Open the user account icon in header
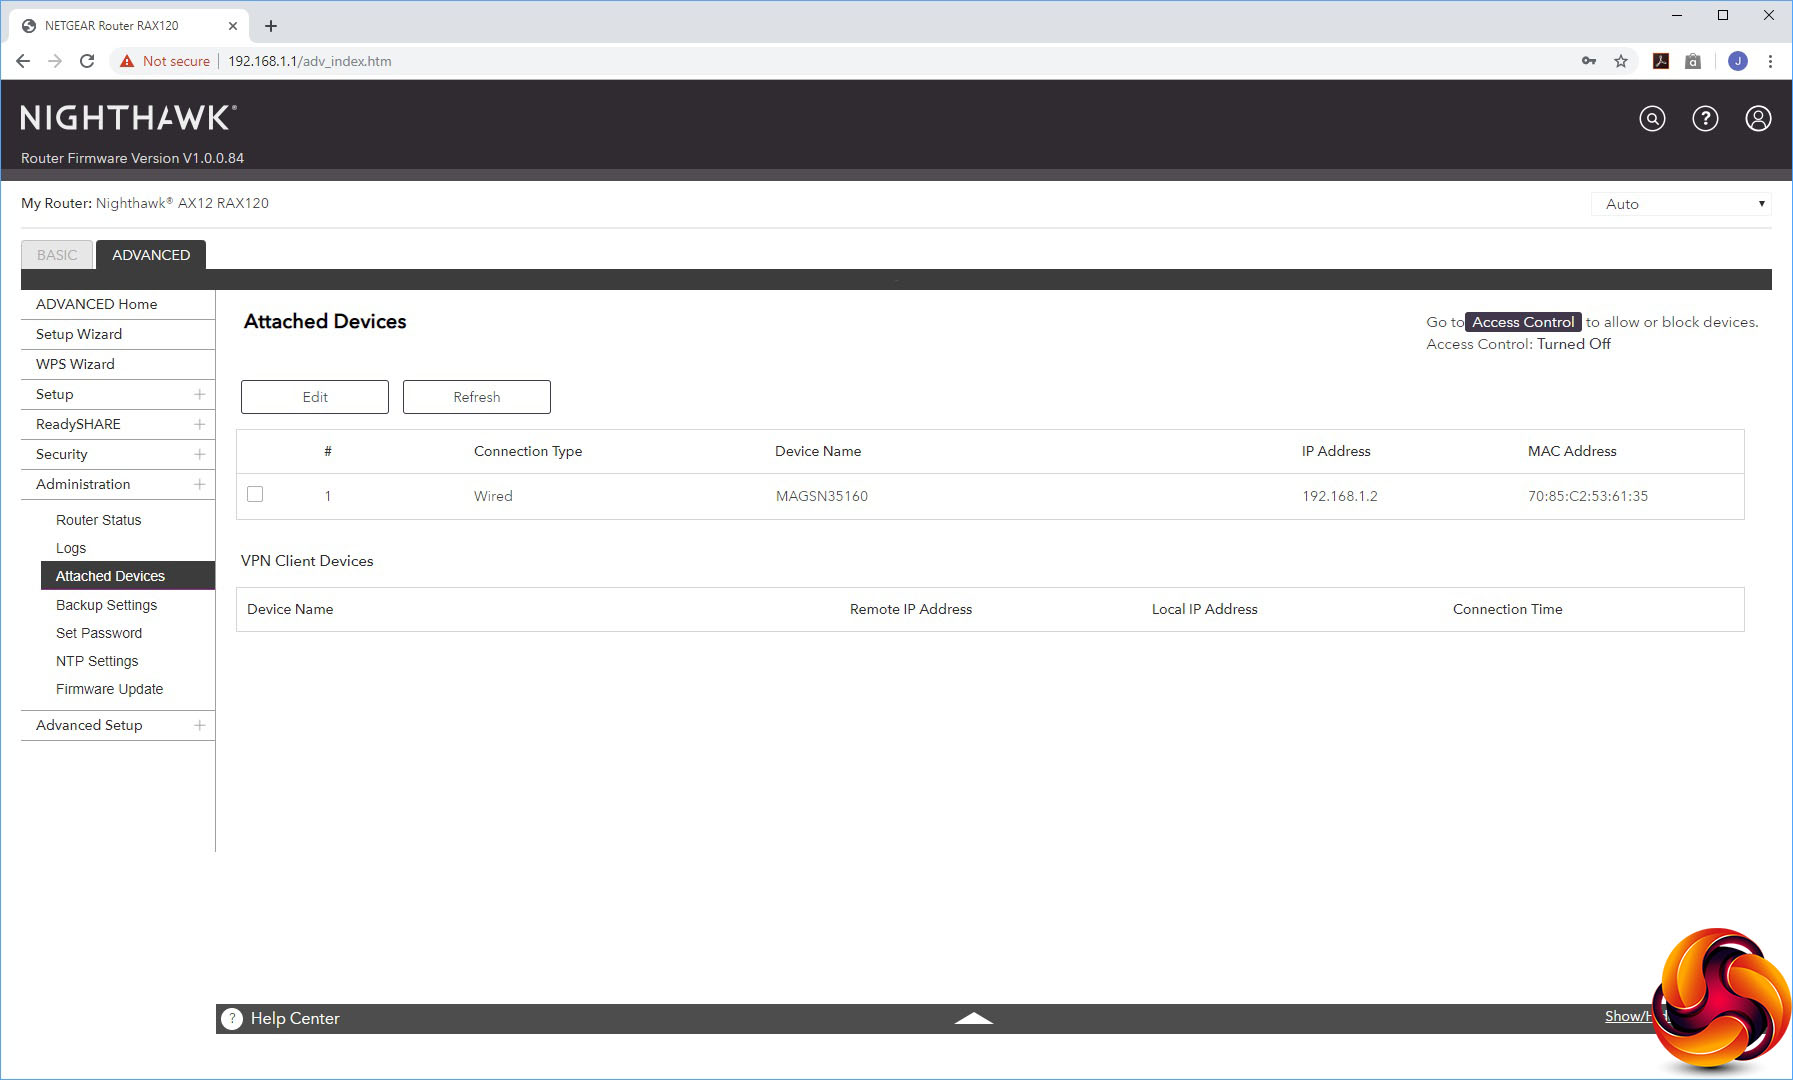 1758,119
